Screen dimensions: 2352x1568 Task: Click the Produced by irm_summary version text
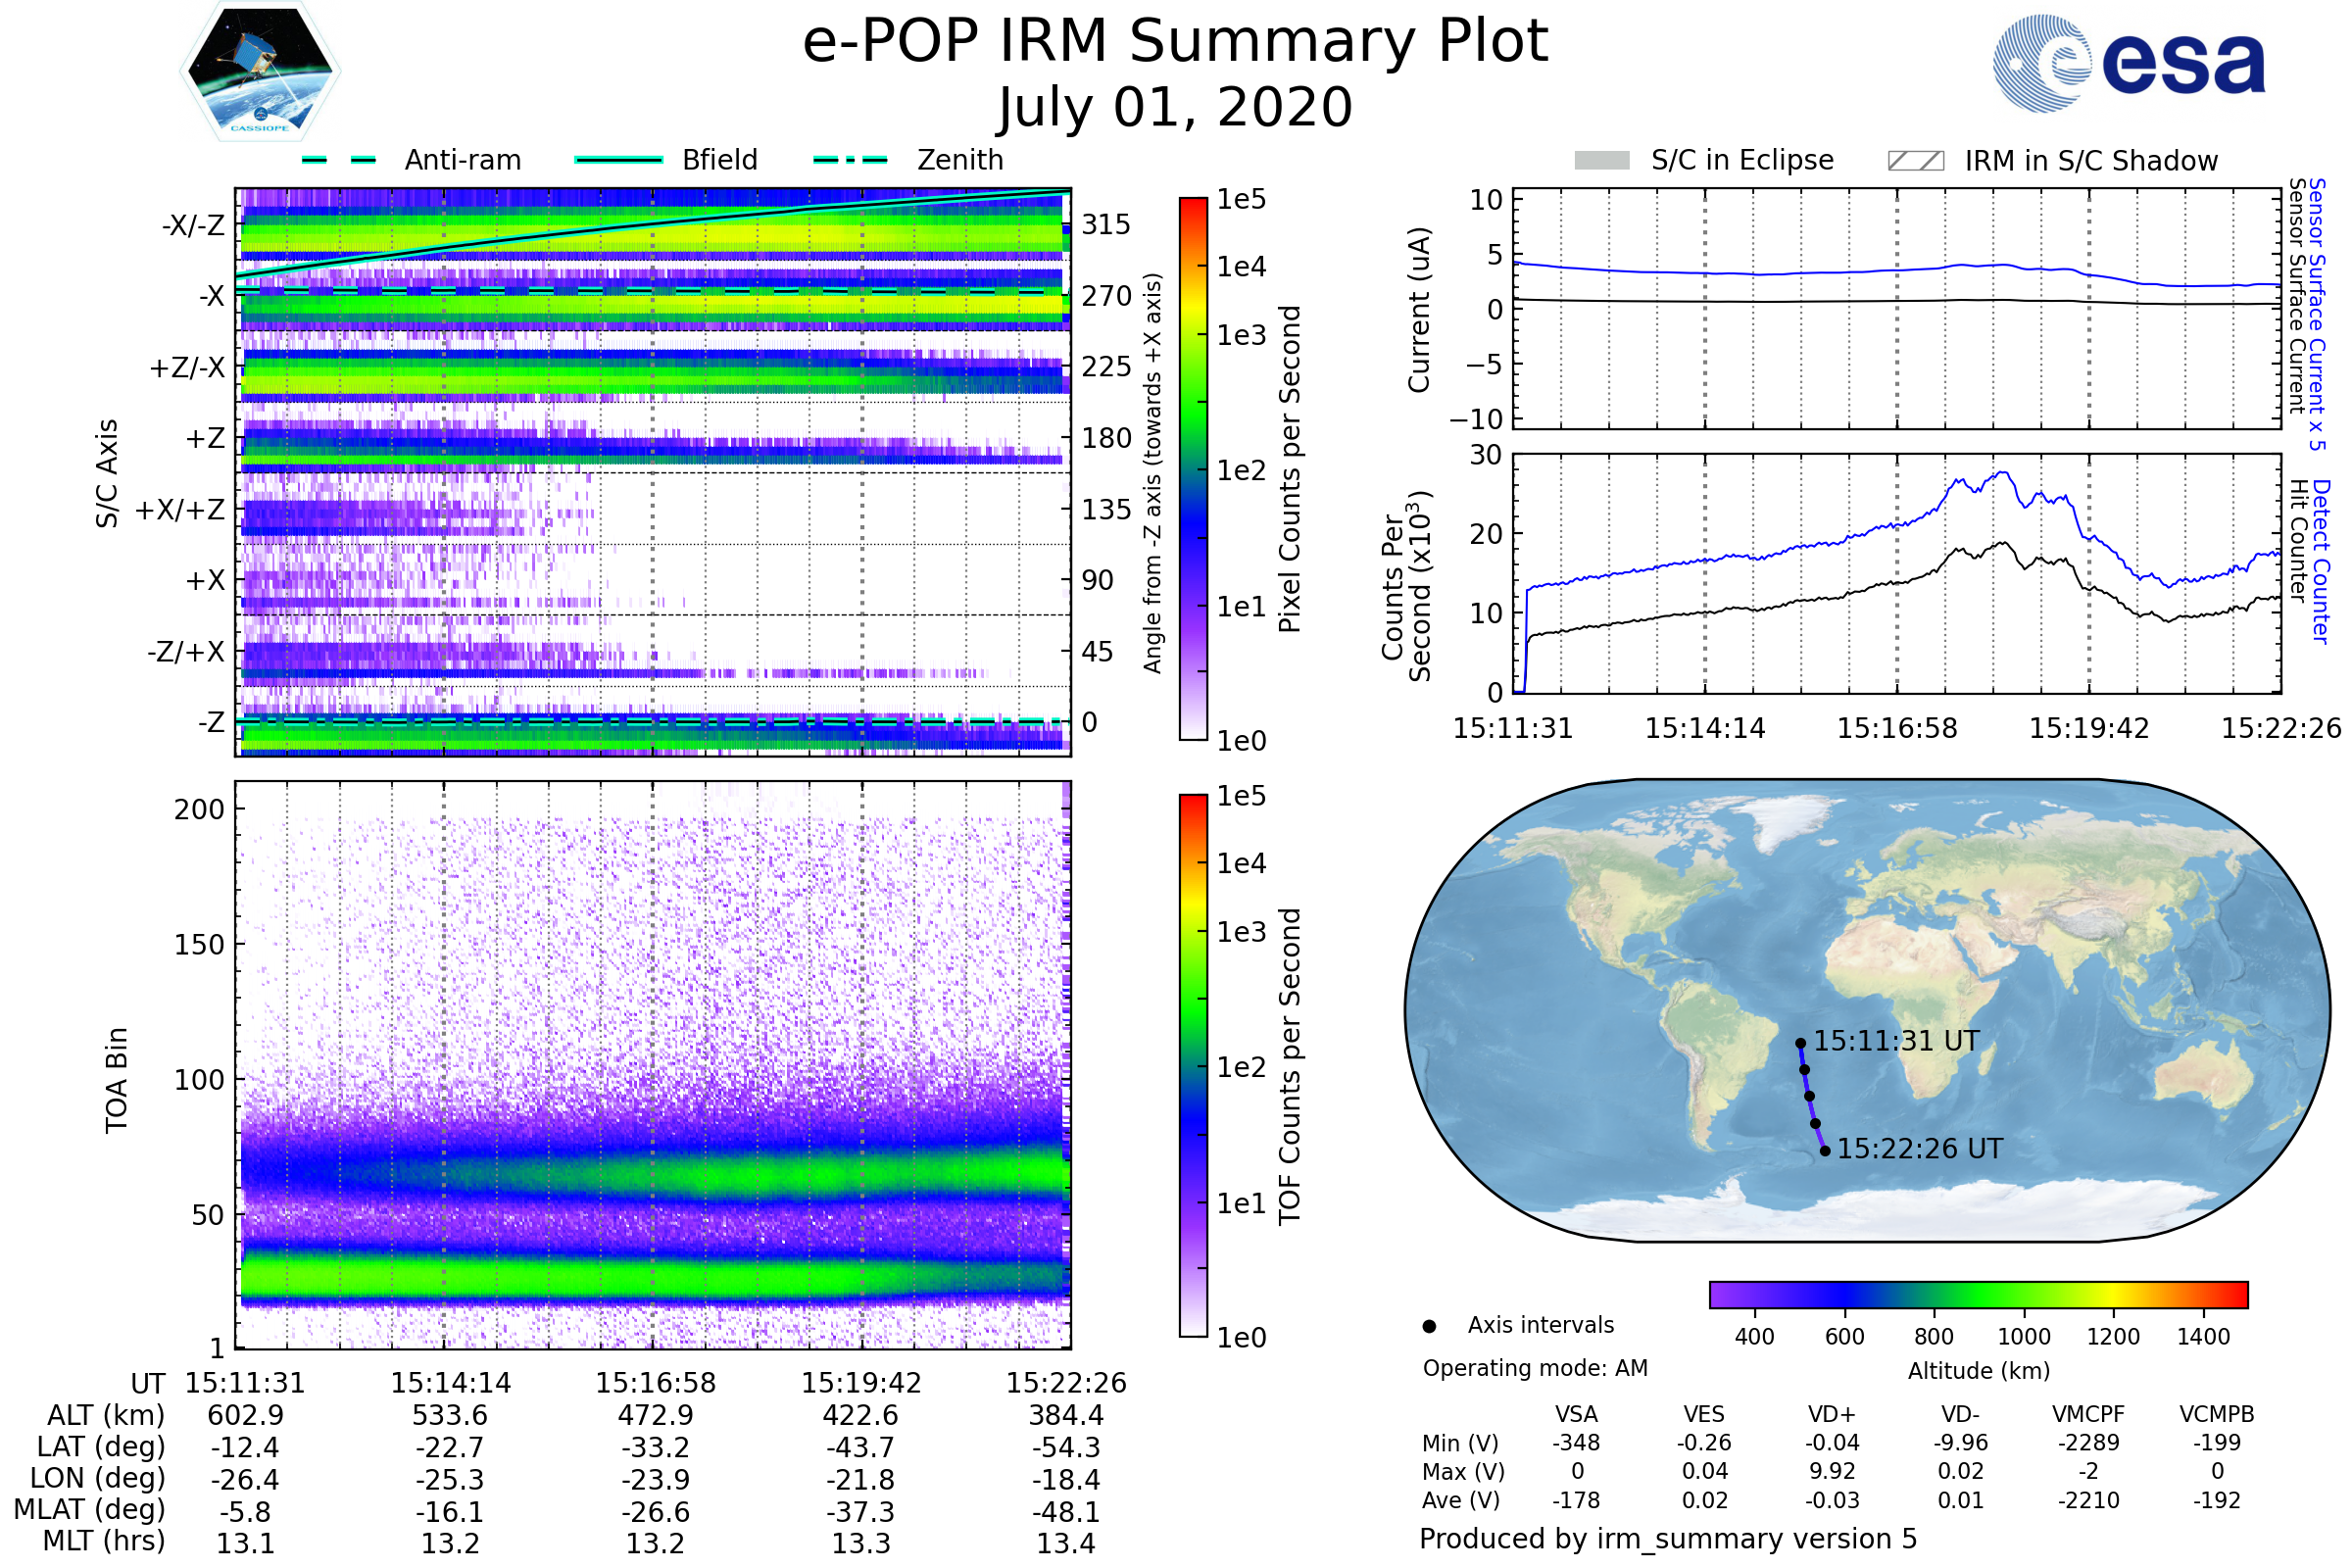(1667, 1538)
